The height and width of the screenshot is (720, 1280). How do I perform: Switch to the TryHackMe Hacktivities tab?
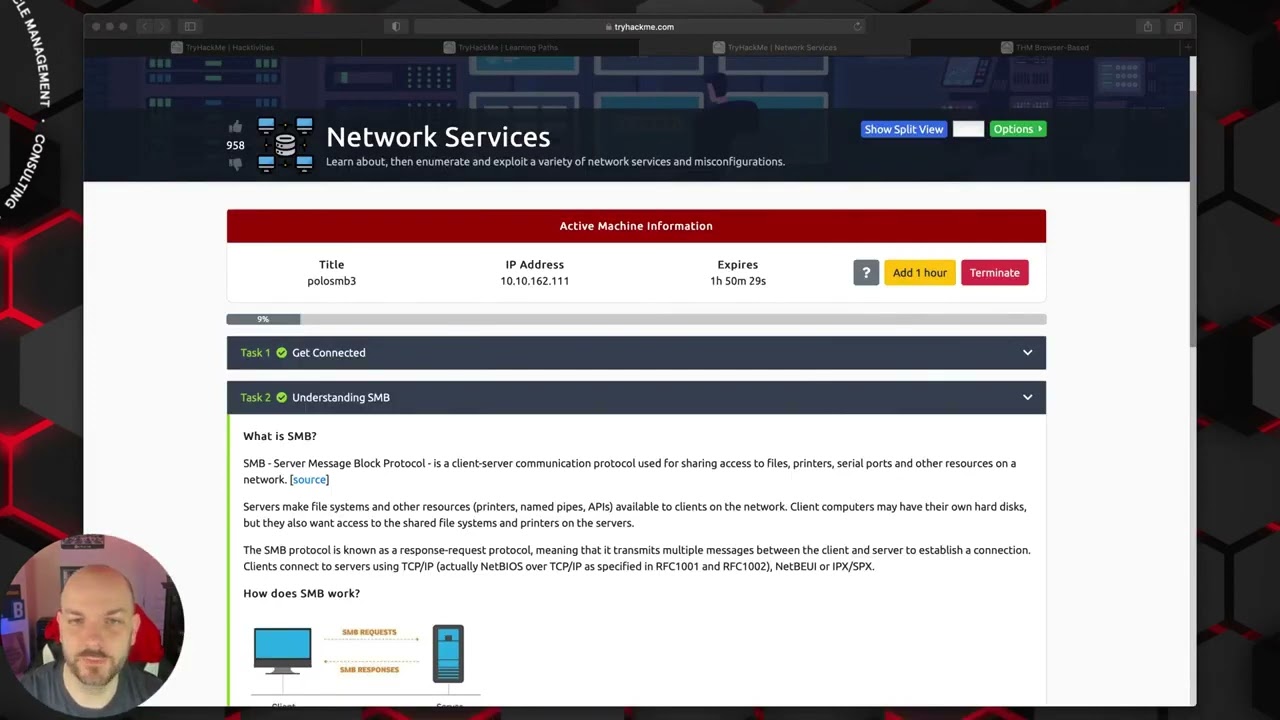222,47
